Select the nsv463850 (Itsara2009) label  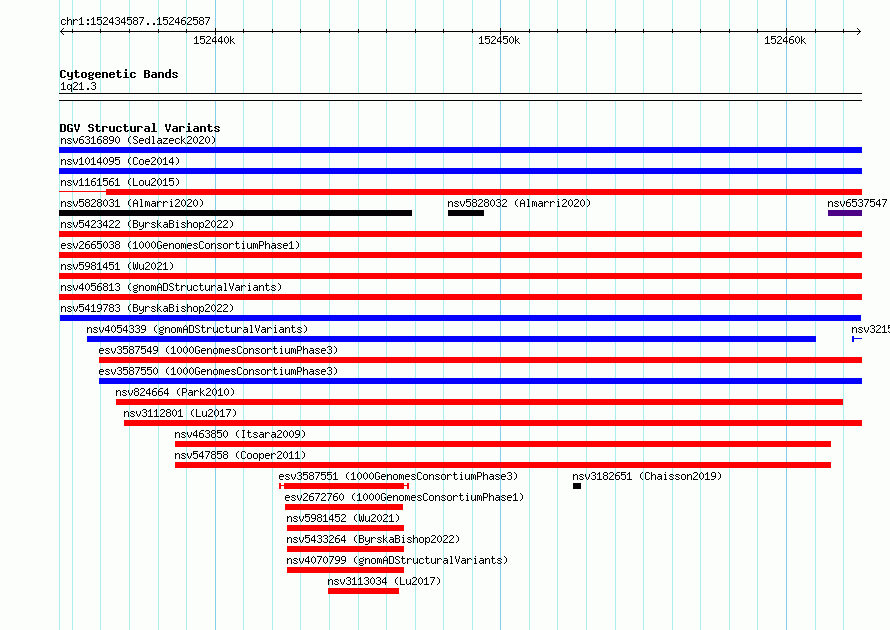(240, 434)
